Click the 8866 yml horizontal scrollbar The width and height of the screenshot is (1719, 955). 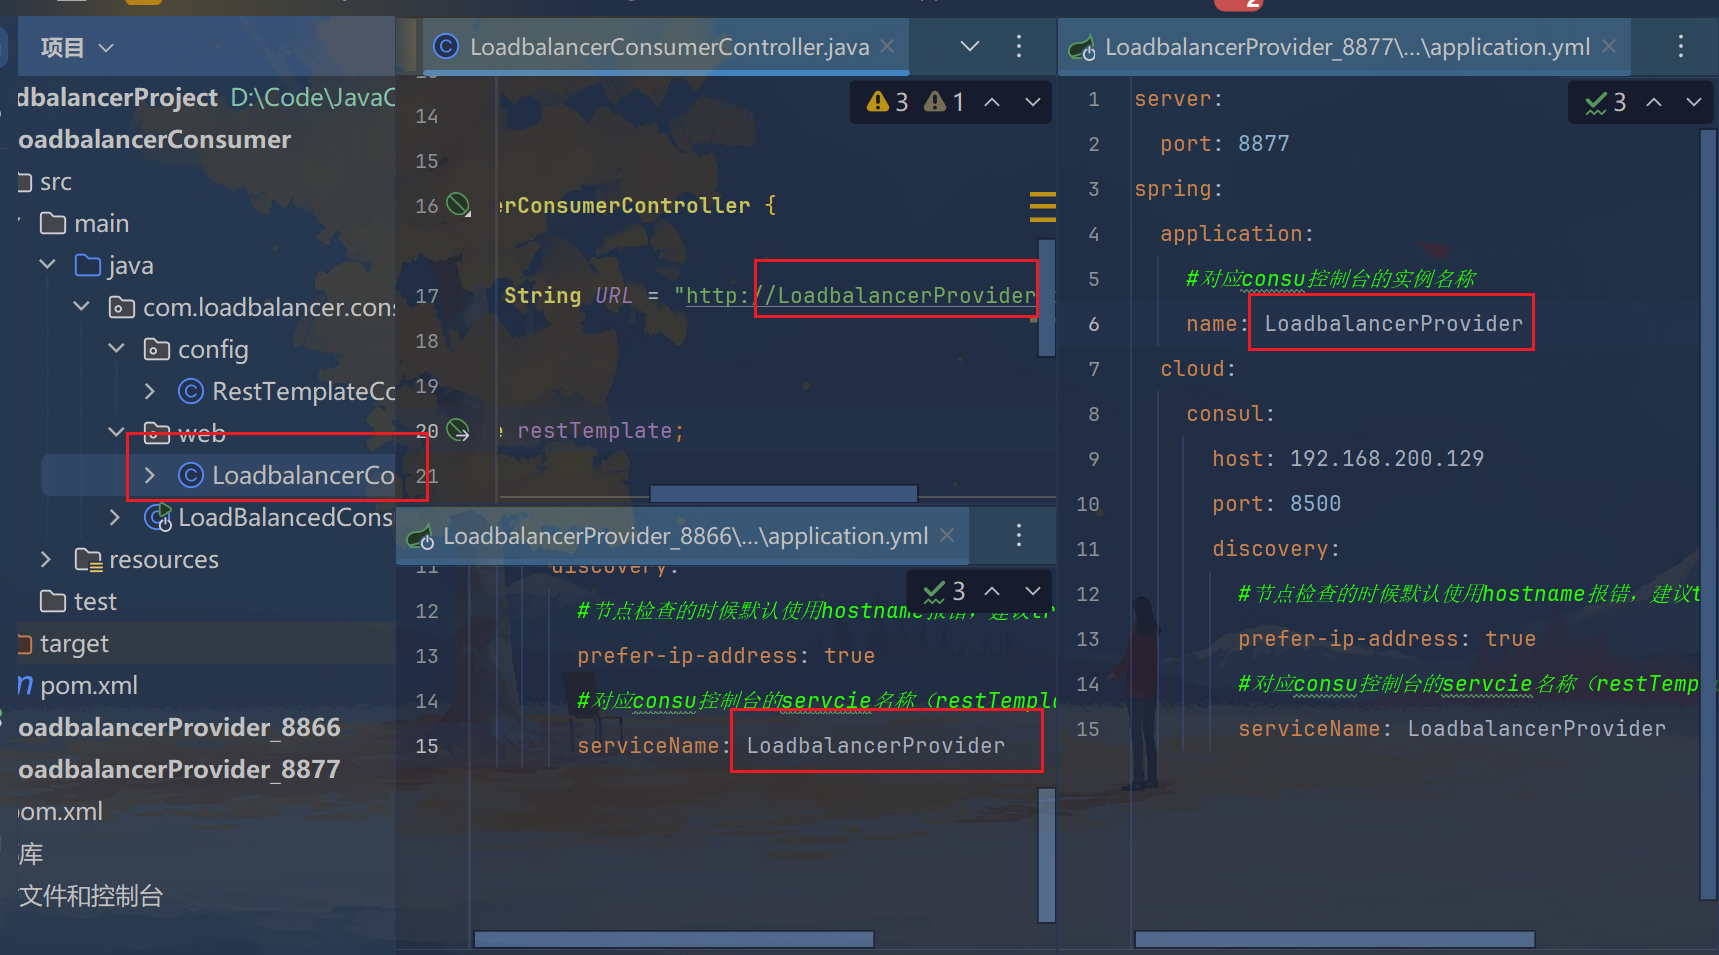[673, 939]
